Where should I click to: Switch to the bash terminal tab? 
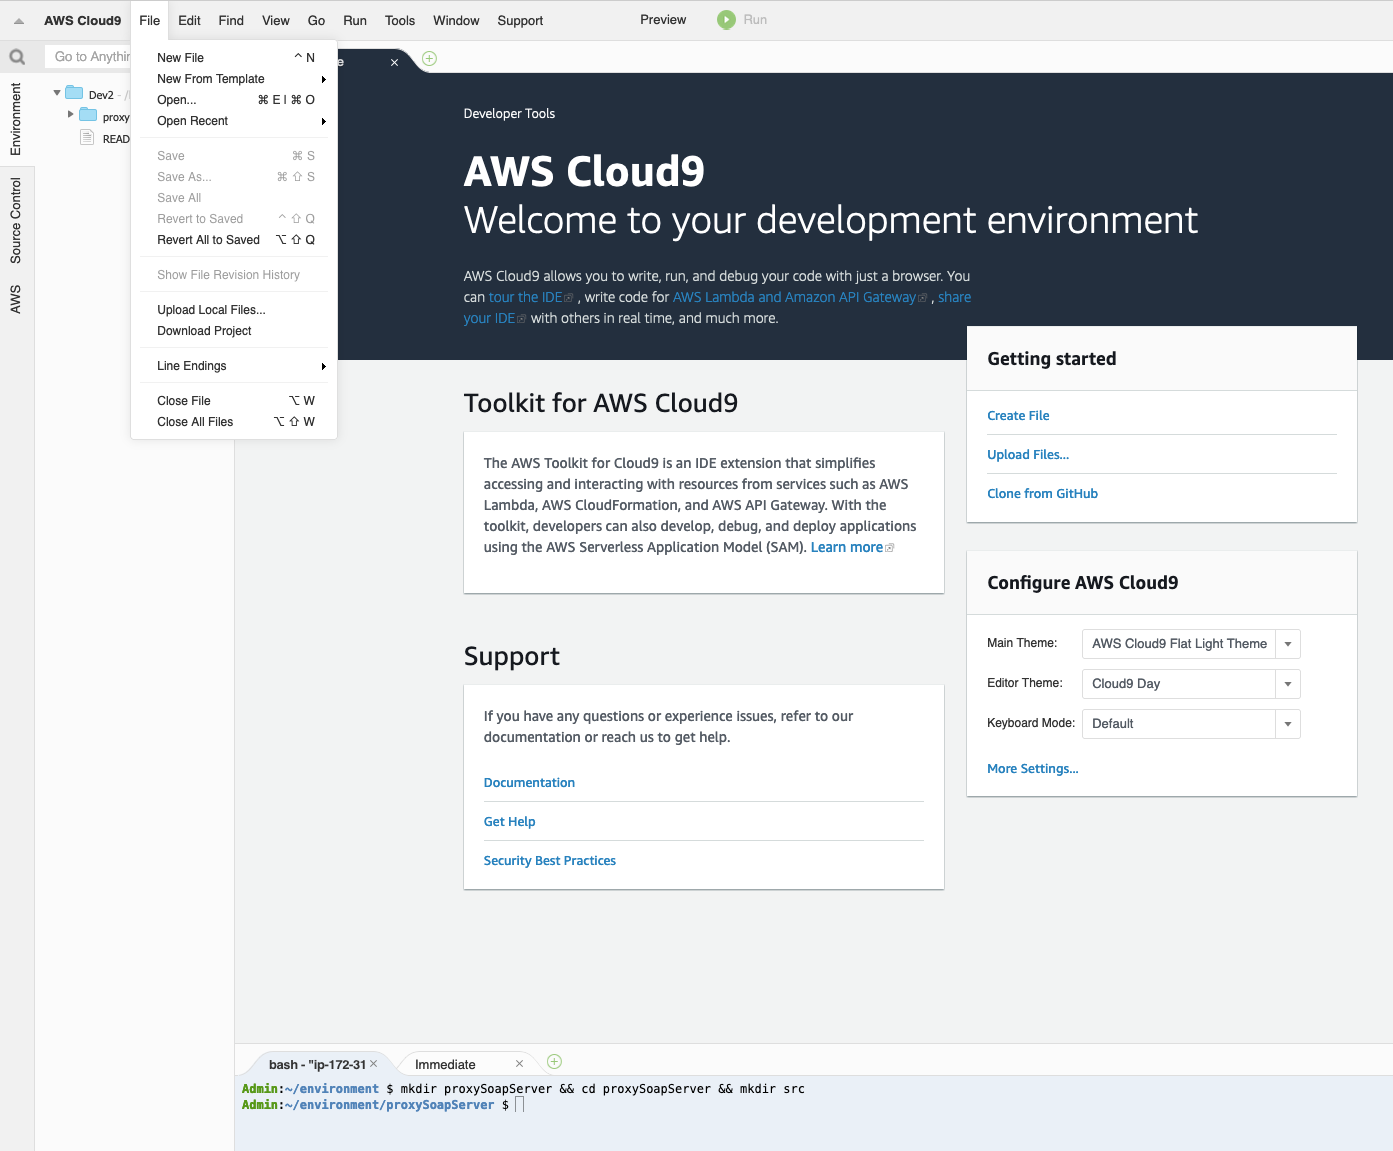pyautogui.click(x=317, y=1064)
